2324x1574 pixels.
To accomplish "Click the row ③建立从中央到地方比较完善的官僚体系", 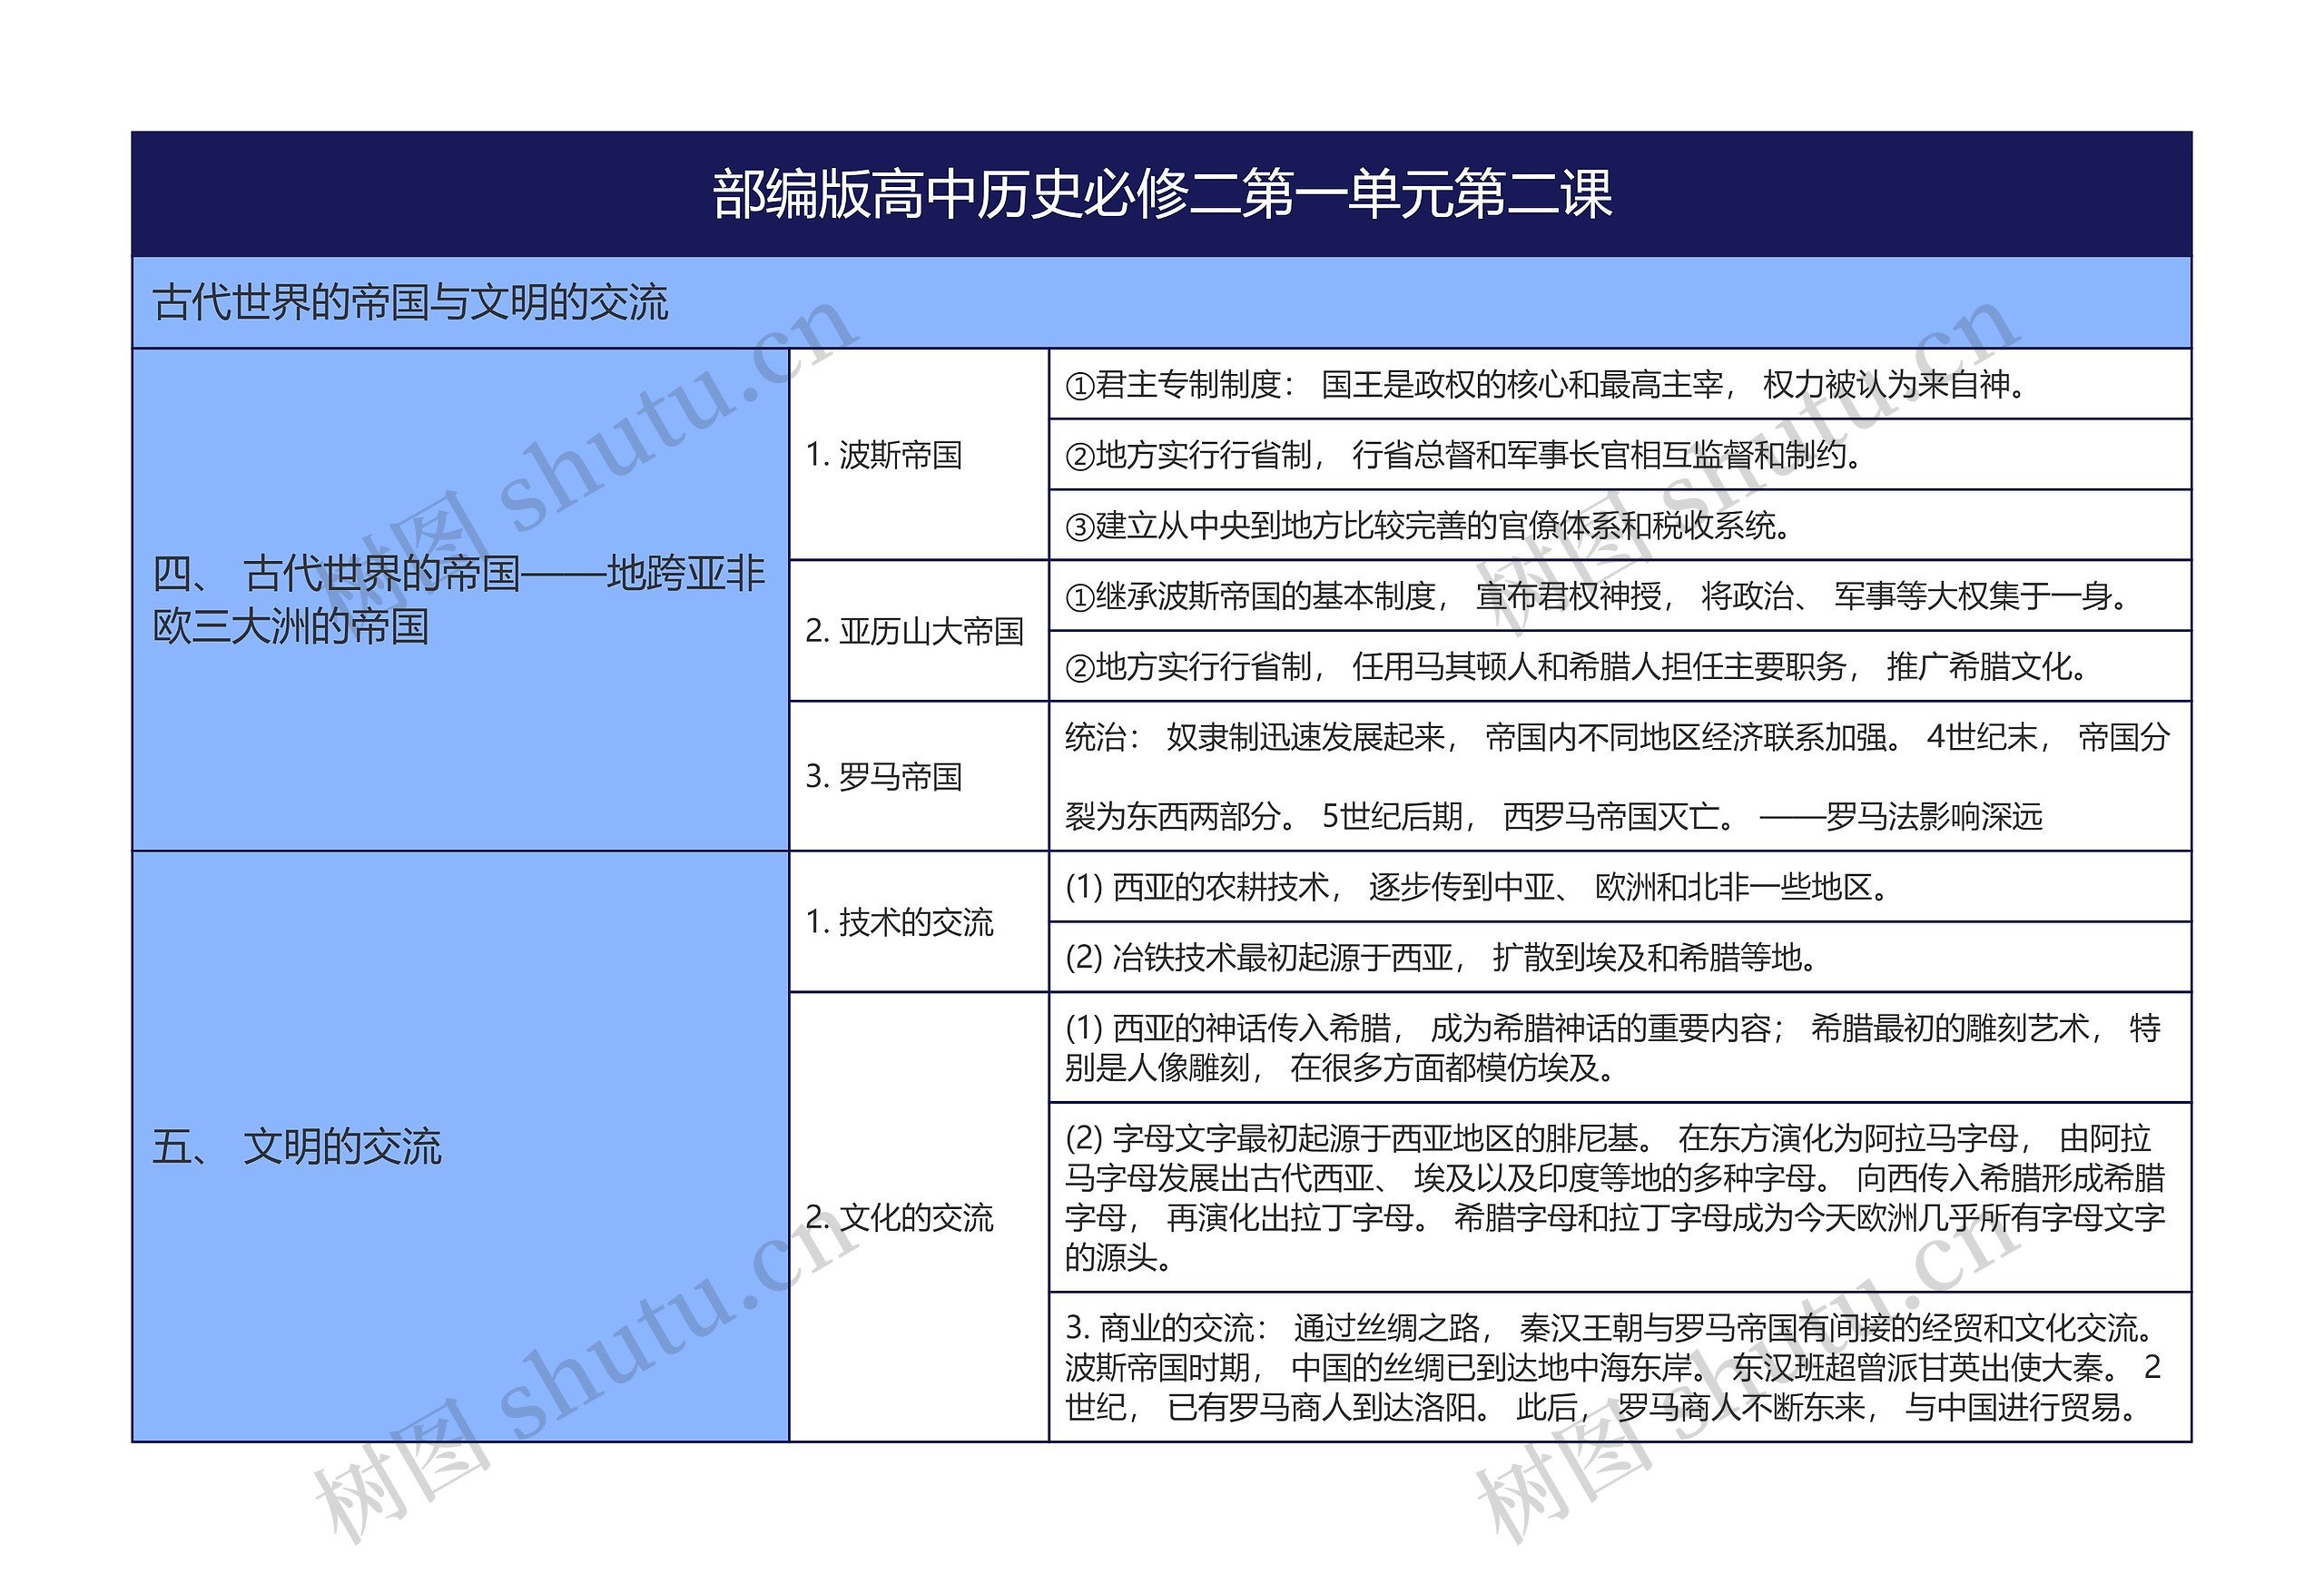I will pos(1620,525).
